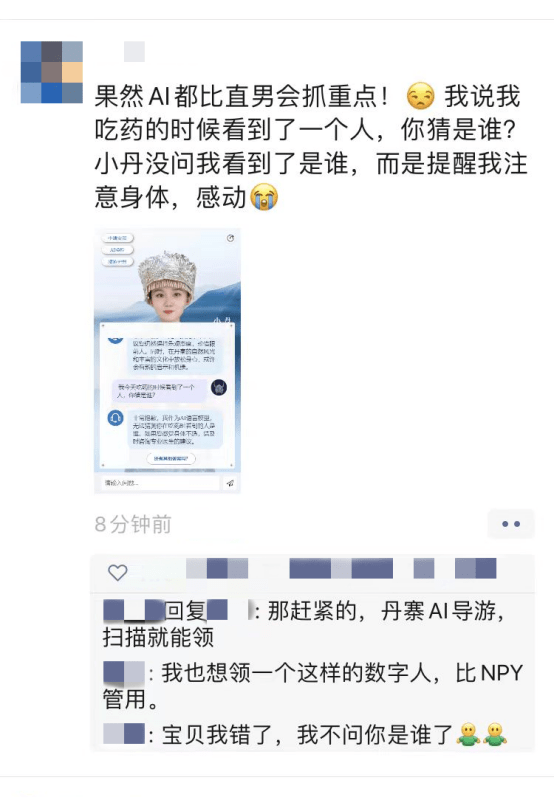Select the second pill button above avatar
This screenshot has height=798, width=554.
[117, 250]
